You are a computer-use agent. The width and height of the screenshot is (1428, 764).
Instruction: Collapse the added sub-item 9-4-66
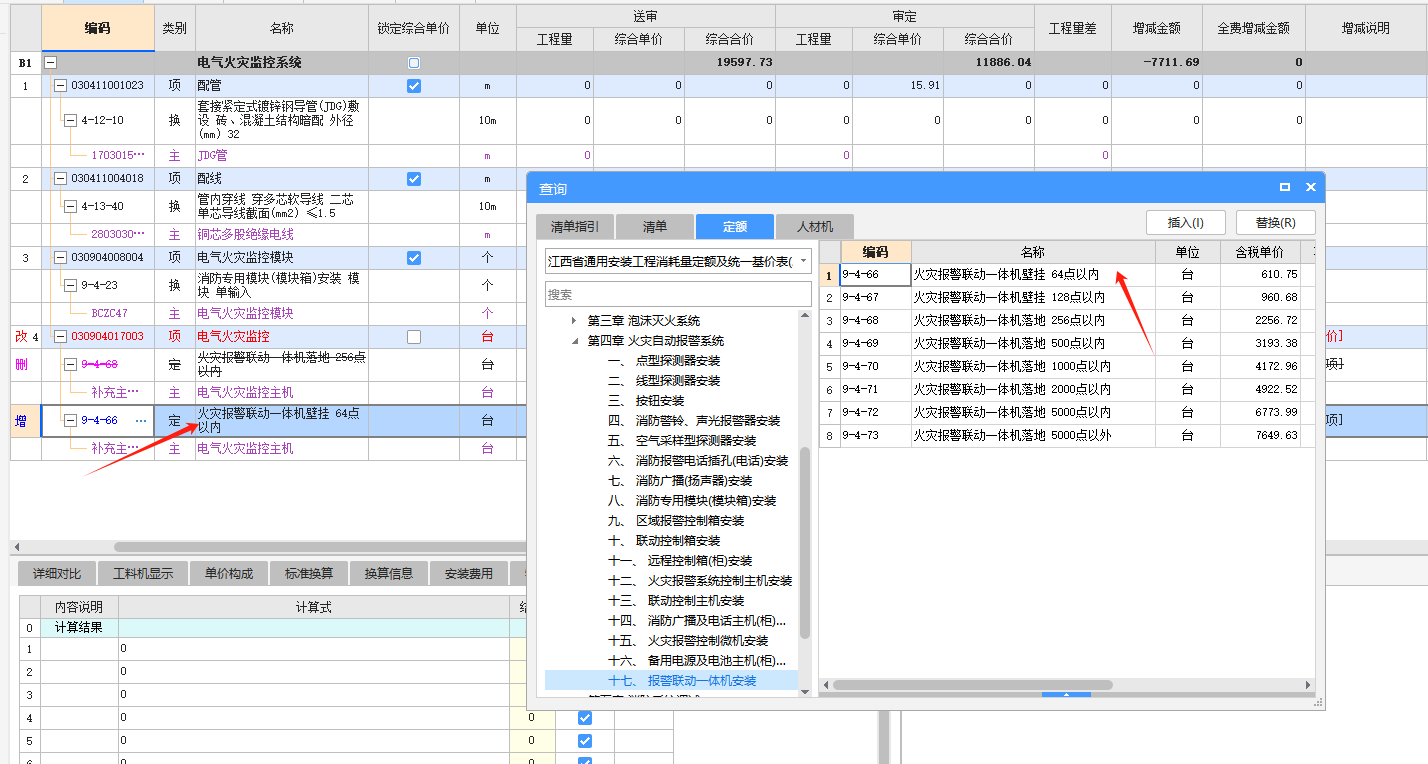pyautogui.click(x=70, y=421)
